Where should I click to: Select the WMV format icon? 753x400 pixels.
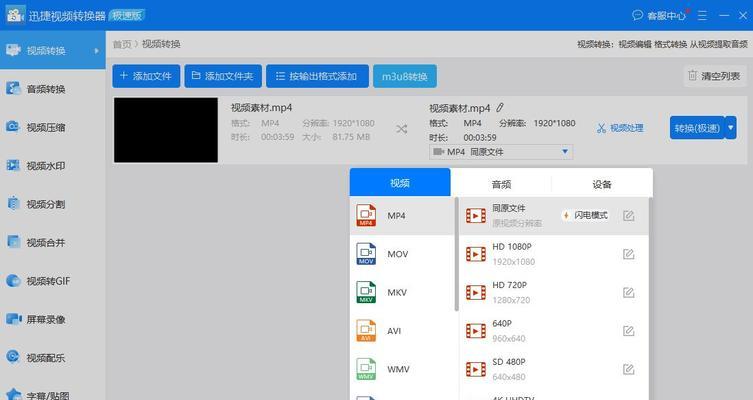(x=366, y=369)
